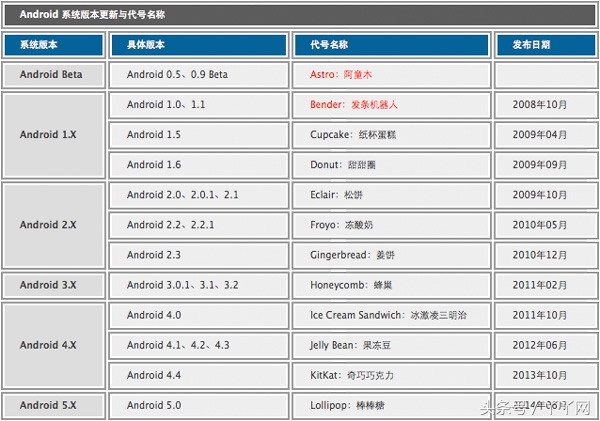This screenshot has height=421, width=600.
Task: Select the Jelly Bean codename cell
Action: pos(391,346)
